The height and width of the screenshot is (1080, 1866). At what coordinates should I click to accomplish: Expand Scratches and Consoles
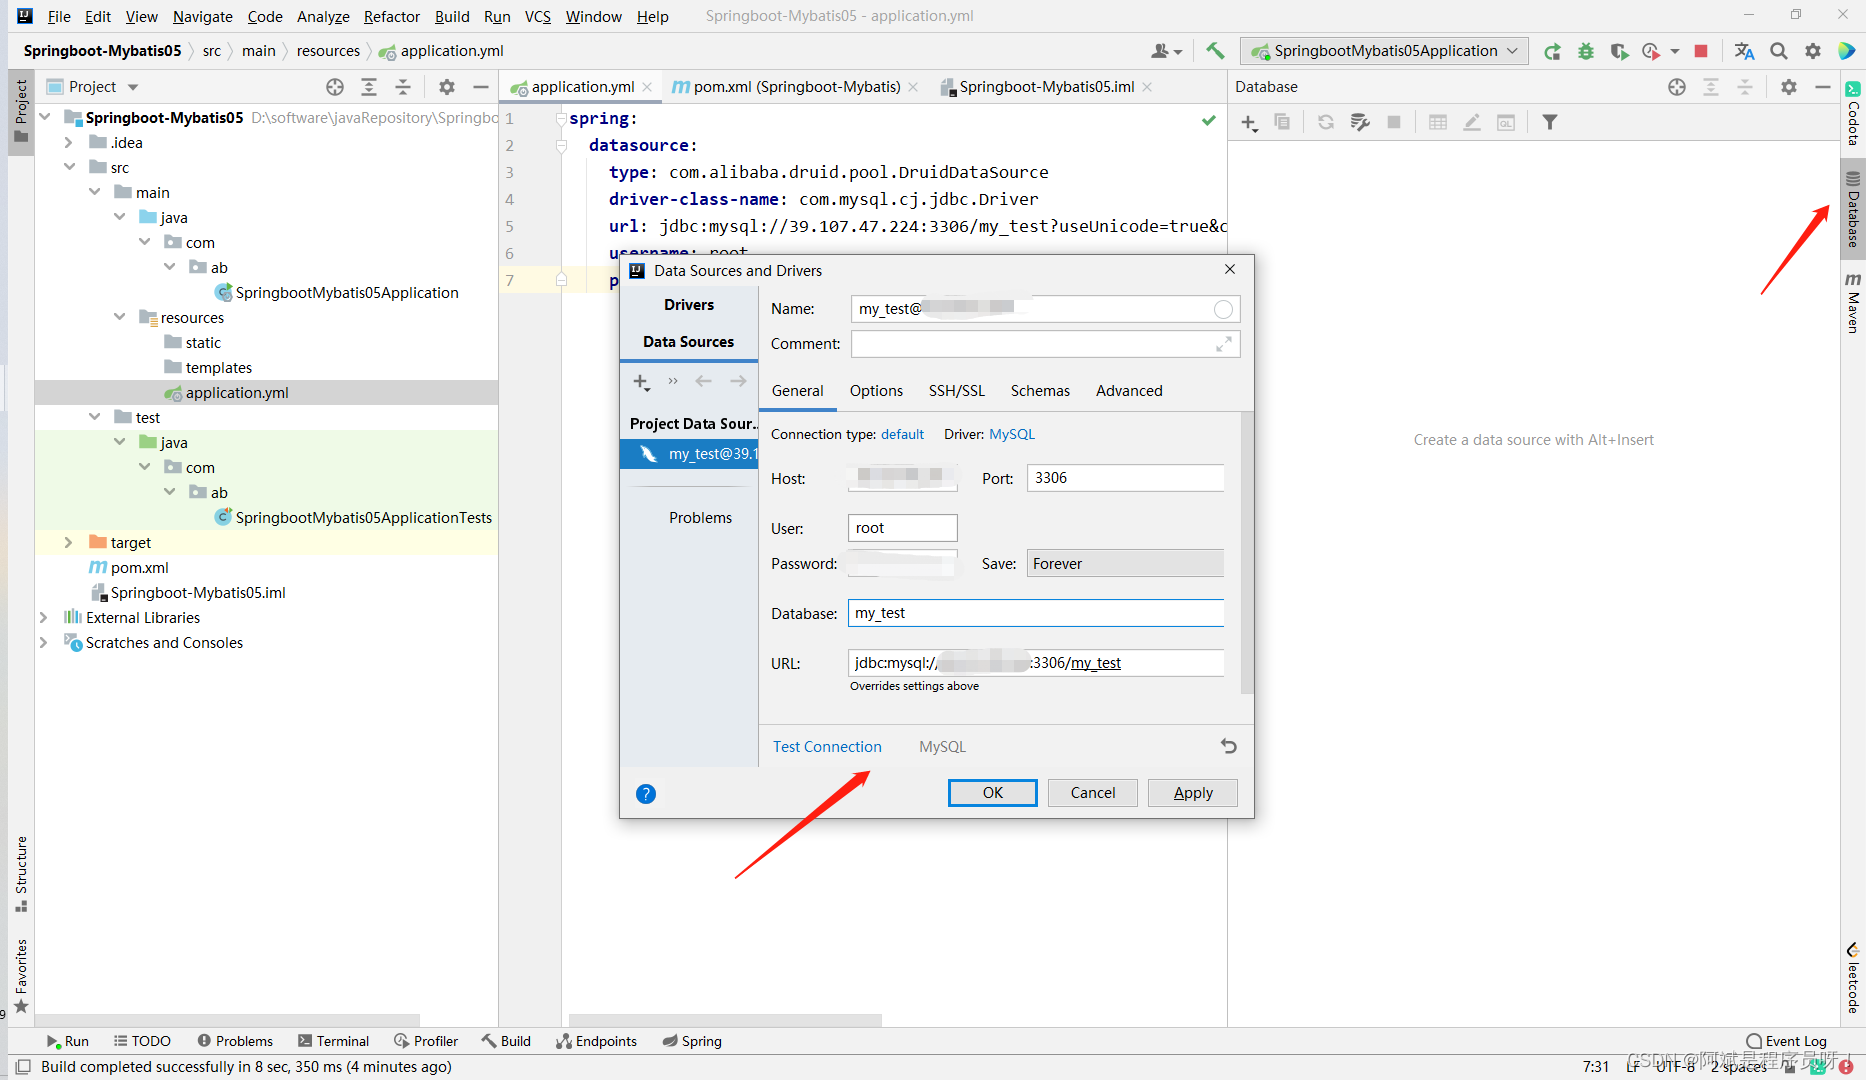[x=44, y=642]
